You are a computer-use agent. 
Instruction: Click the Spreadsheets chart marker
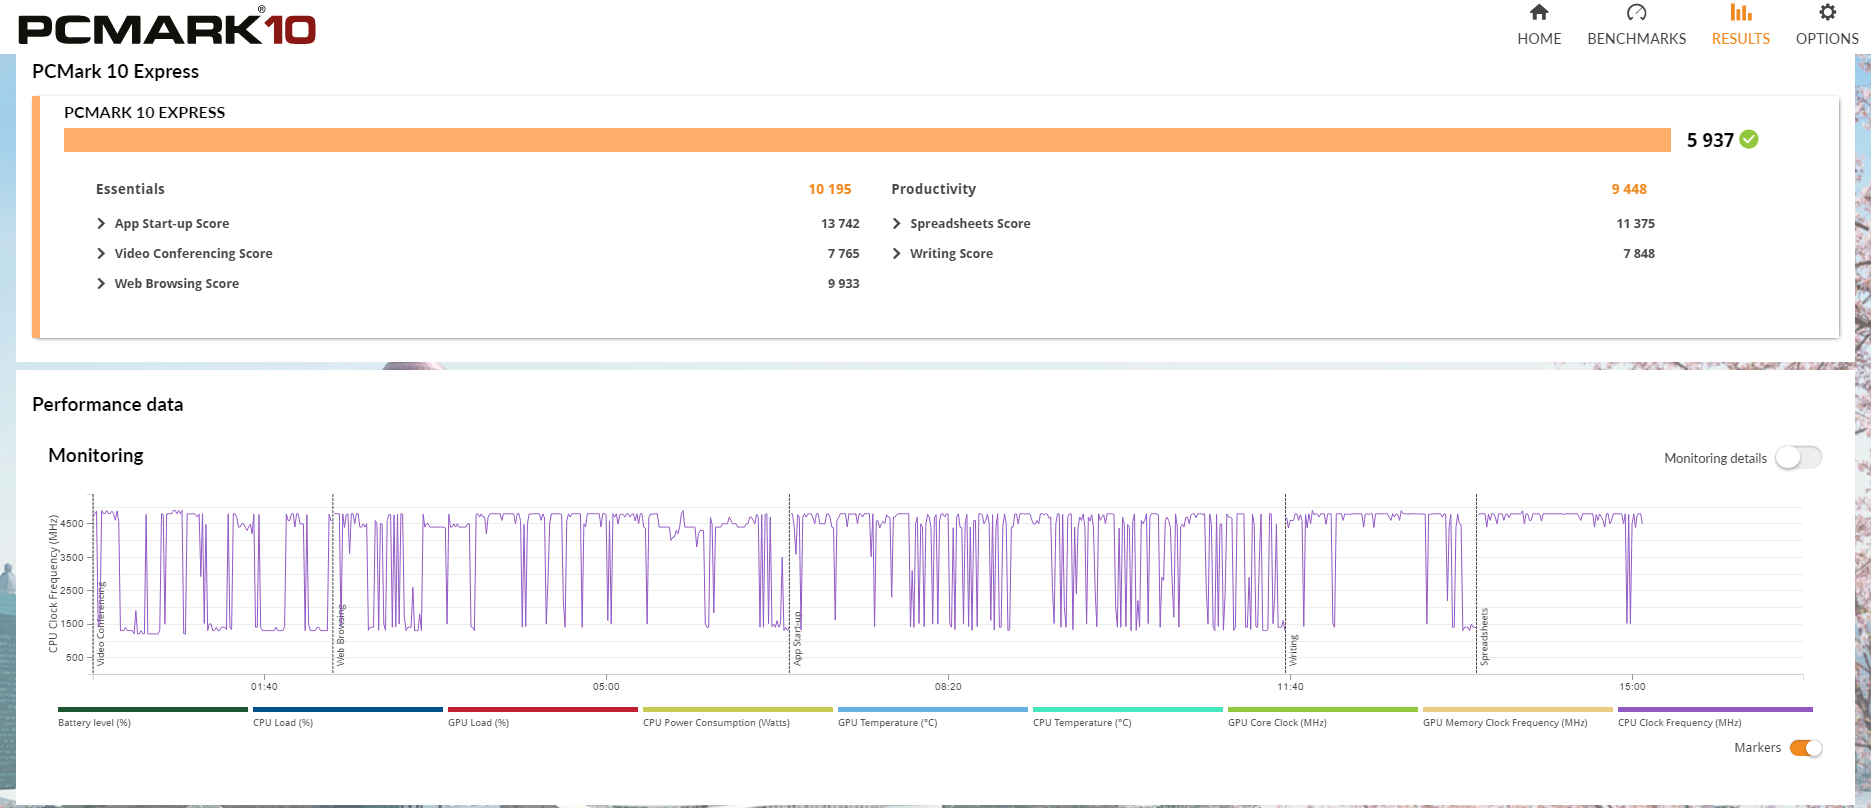pyautogui.click(x=1484, y=637)
